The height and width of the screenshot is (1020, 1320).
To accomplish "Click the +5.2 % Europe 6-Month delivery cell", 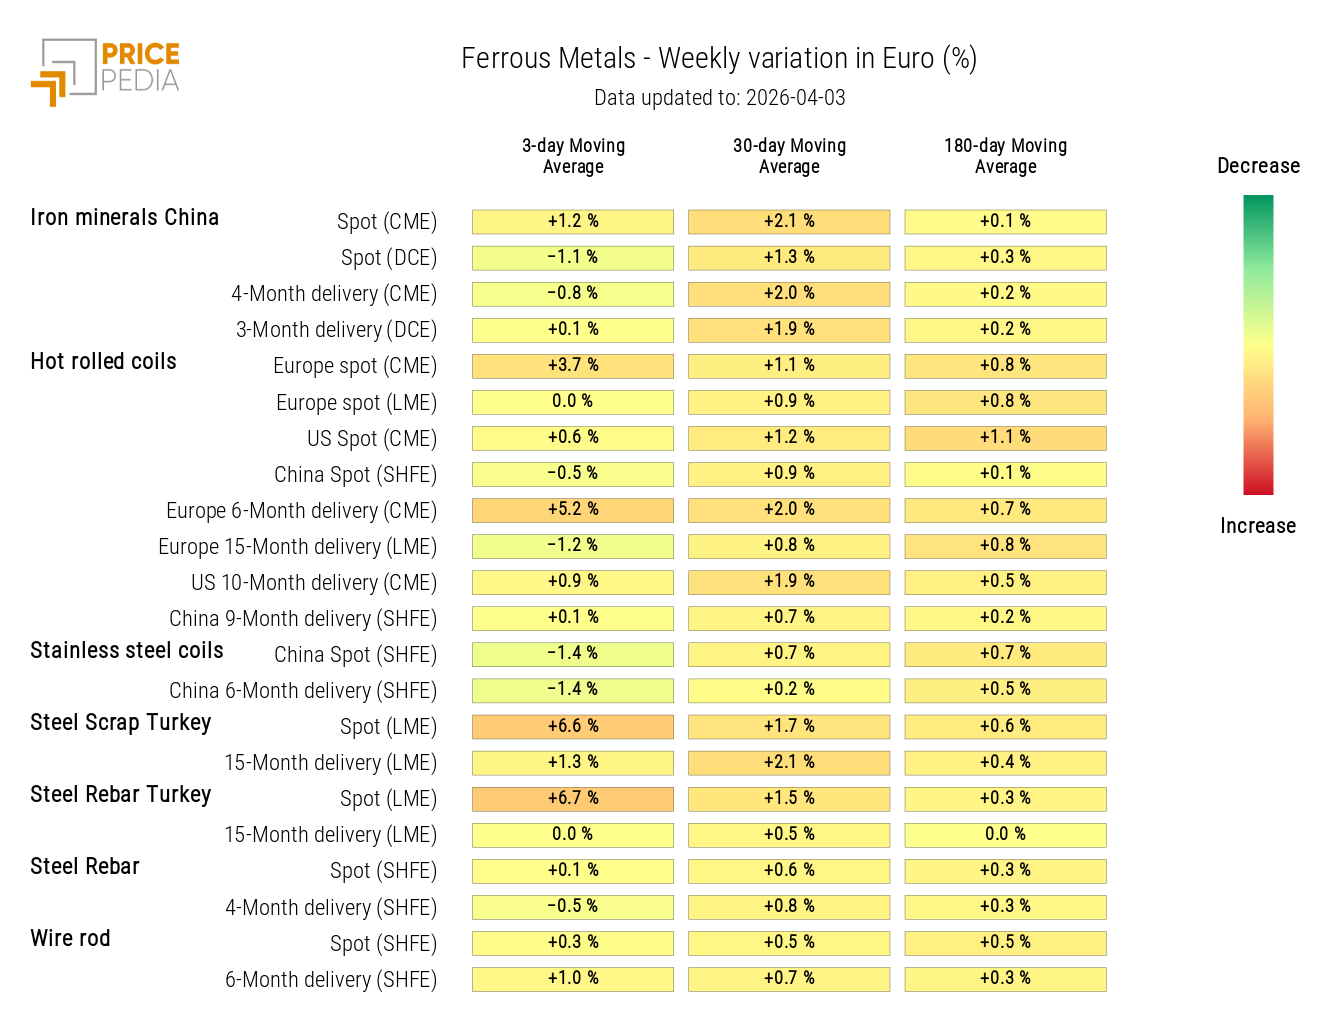I will [573, 509].
